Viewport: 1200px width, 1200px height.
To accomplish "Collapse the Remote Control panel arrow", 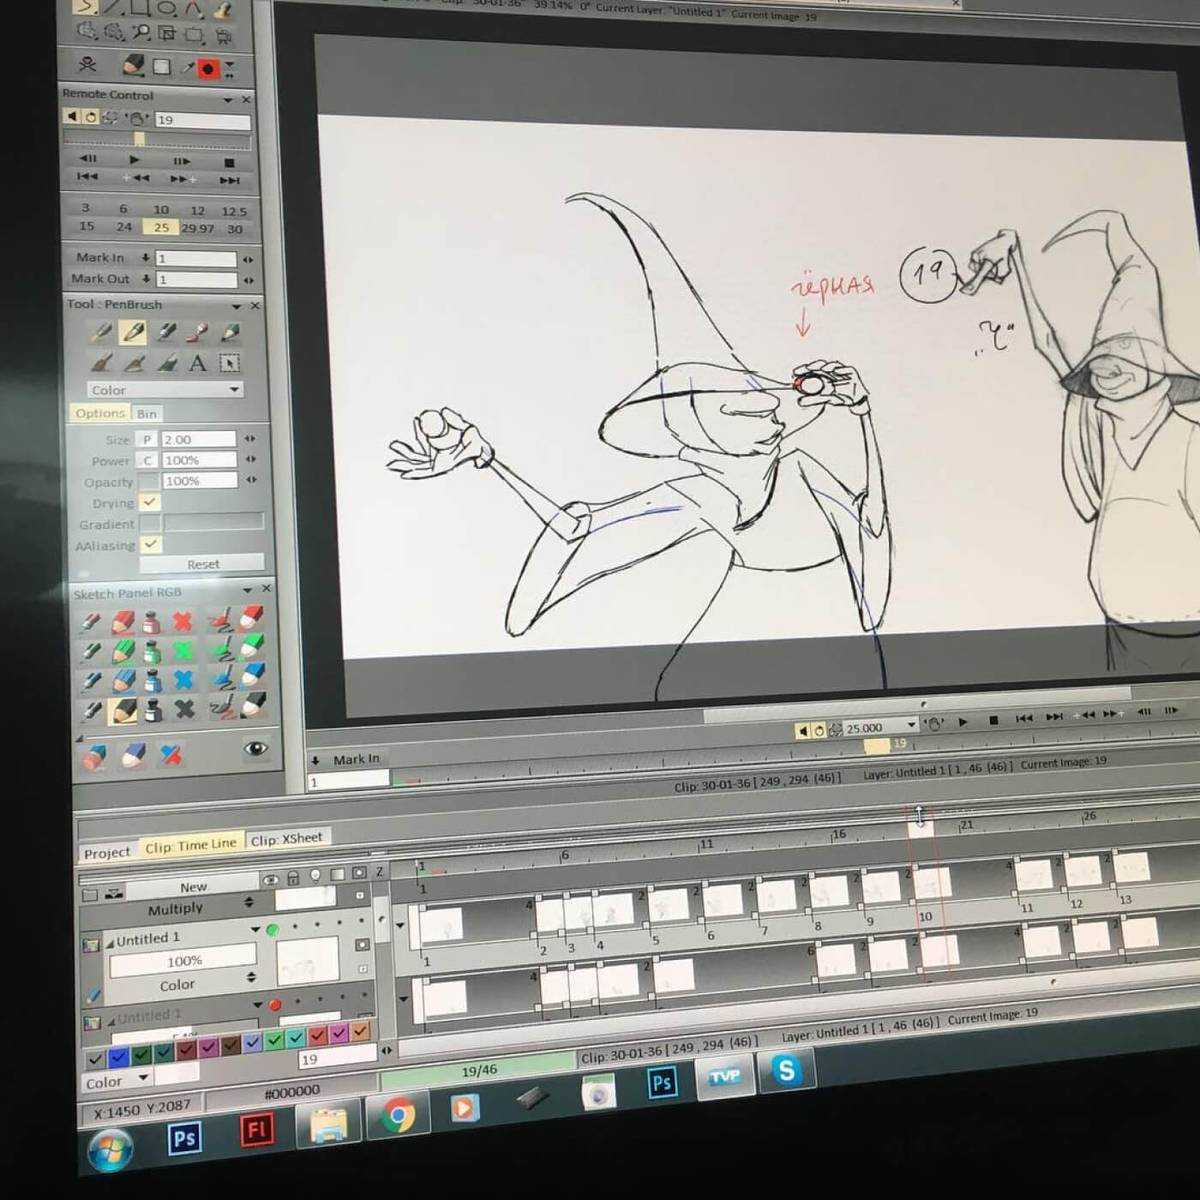I will click(228, 99).
